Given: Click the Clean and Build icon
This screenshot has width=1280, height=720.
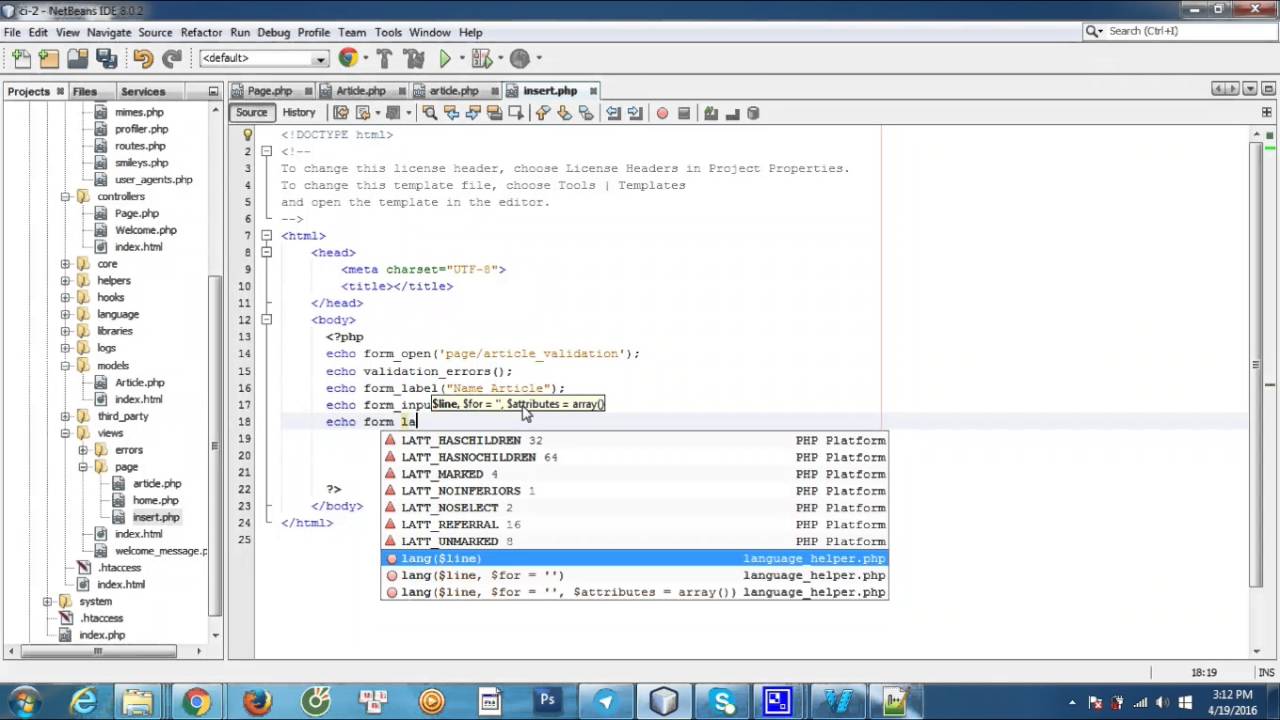Looking at the screenshot, I should coord(413,59).
